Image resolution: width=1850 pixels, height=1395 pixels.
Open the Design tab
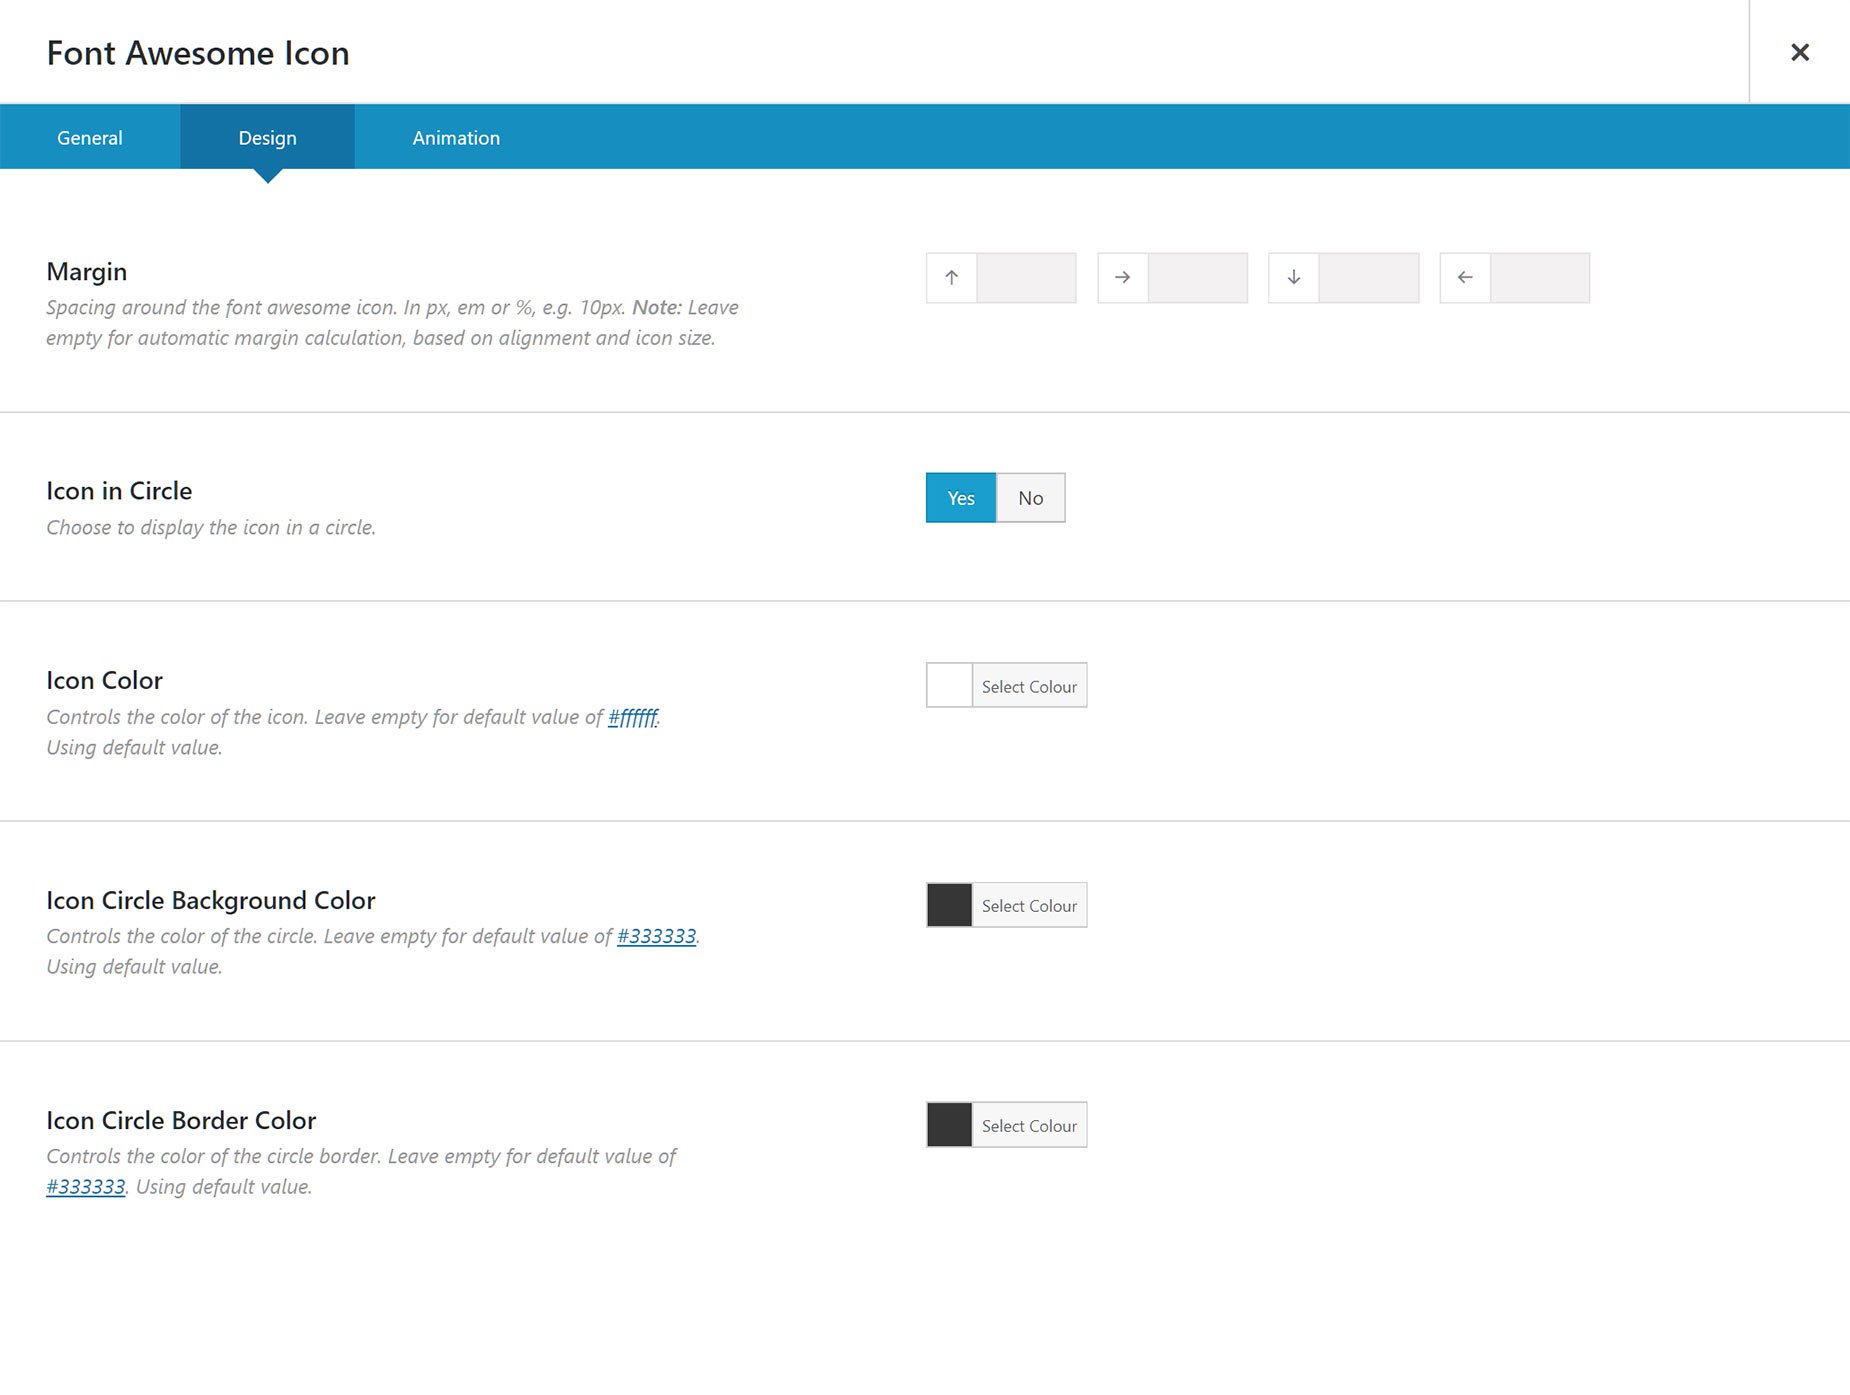[x=267, y=137]
